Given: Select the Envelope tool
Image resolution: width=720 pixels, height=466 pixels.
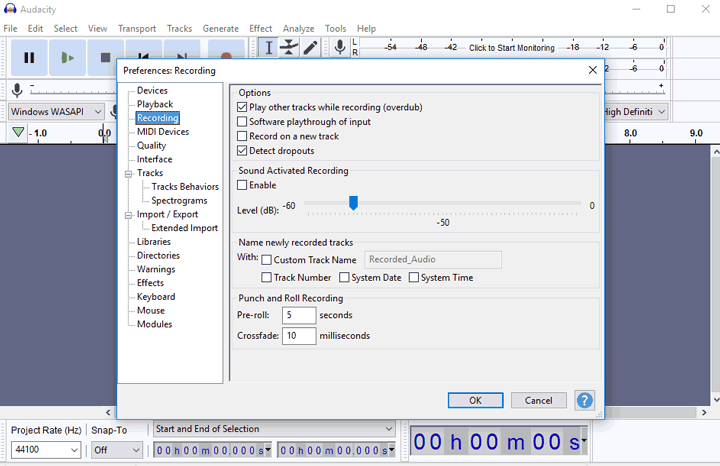Looking at the screenshot, I should click(x=289, y=47).
